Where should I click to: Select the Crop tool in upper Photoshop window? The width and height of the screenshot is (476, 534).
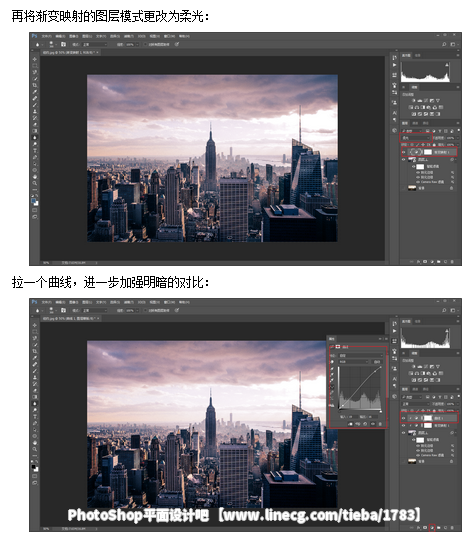coord(35,85)
